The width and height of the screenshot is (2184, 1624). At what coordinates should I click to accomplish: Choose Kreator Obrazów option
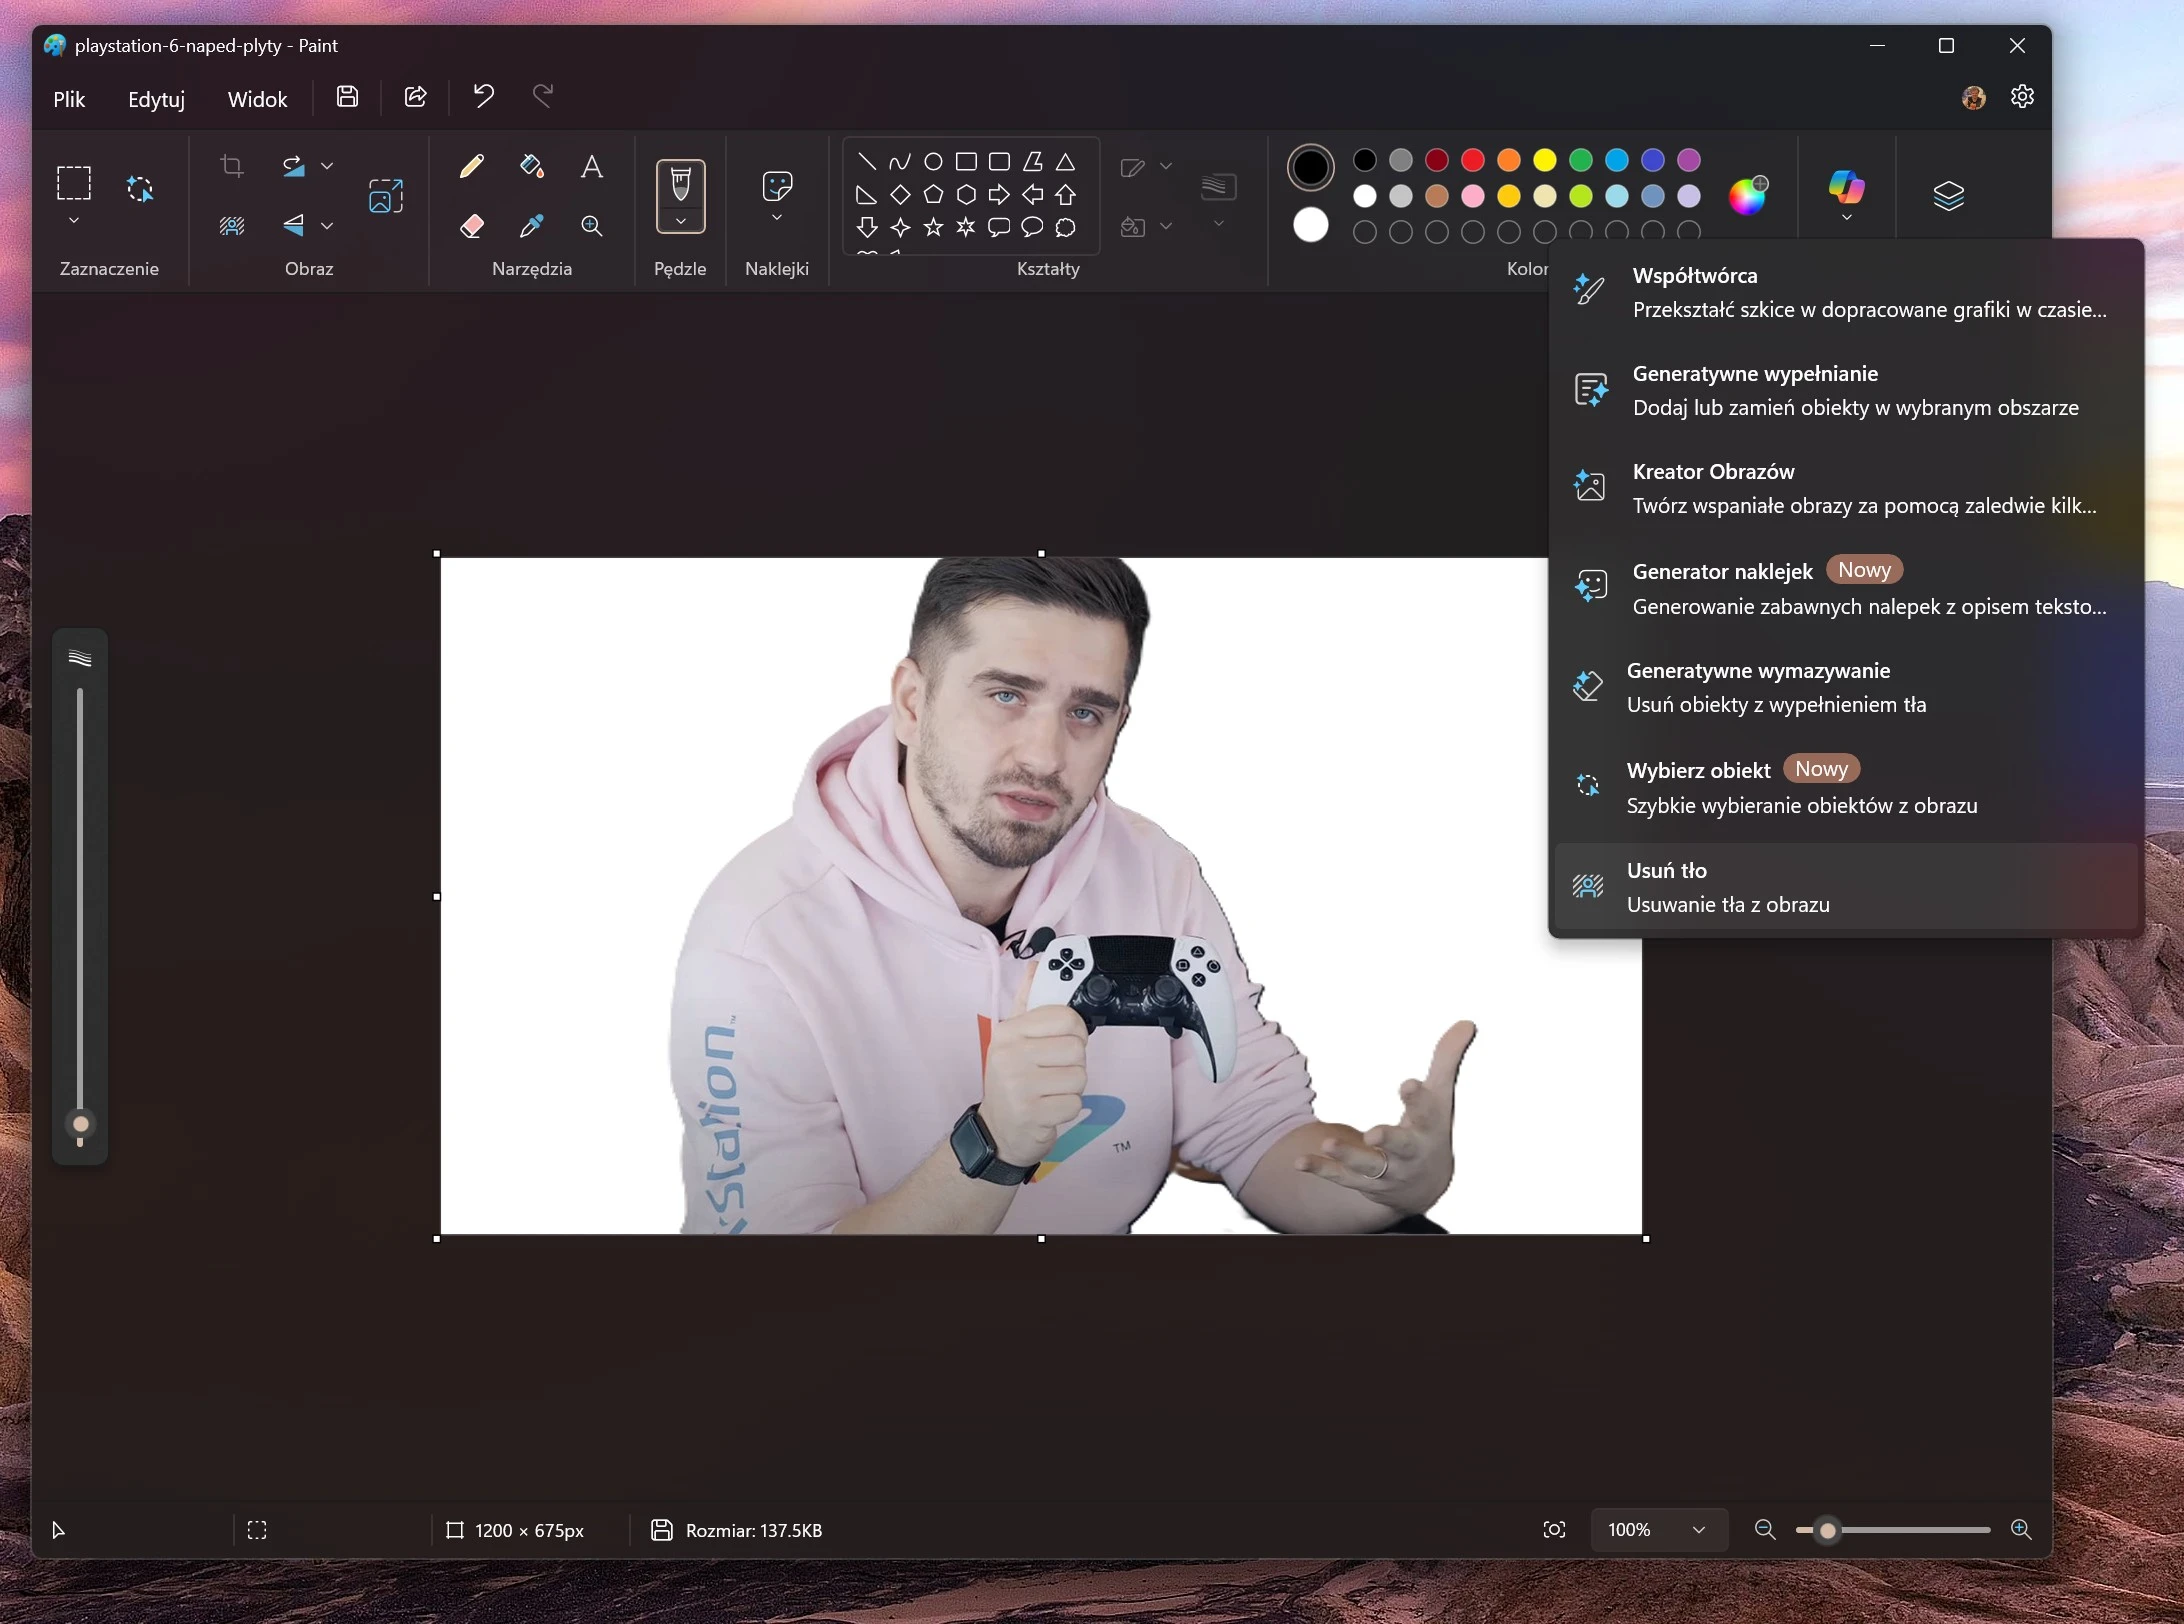(x=1846, y=488)
